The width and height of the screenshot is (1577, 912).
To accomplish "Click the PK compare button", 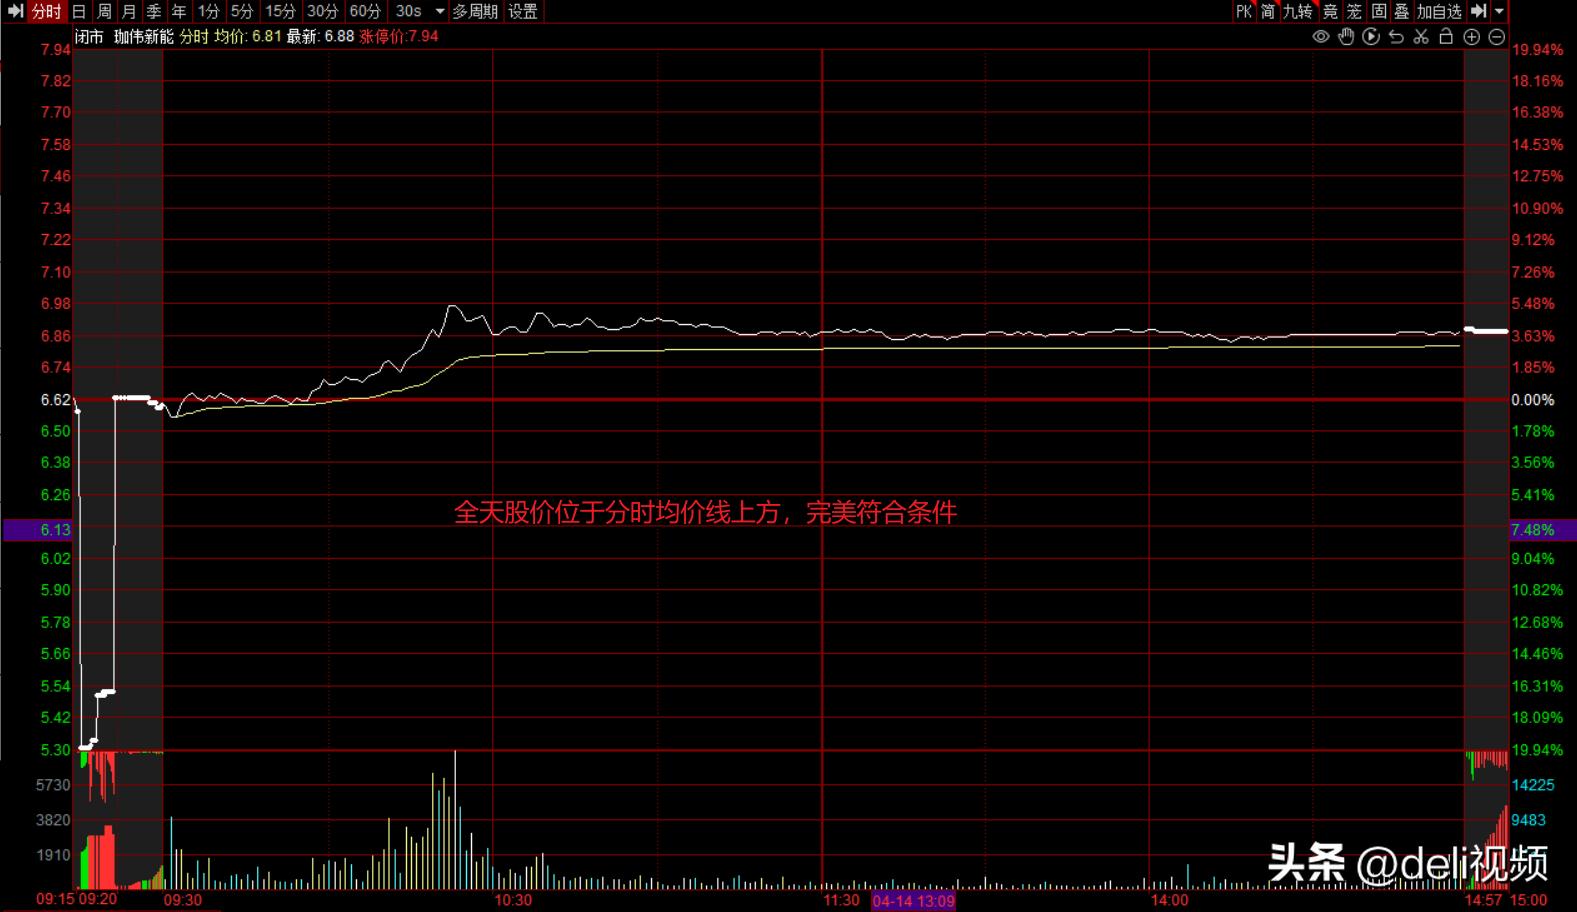I will click(x=1244, y=11).
